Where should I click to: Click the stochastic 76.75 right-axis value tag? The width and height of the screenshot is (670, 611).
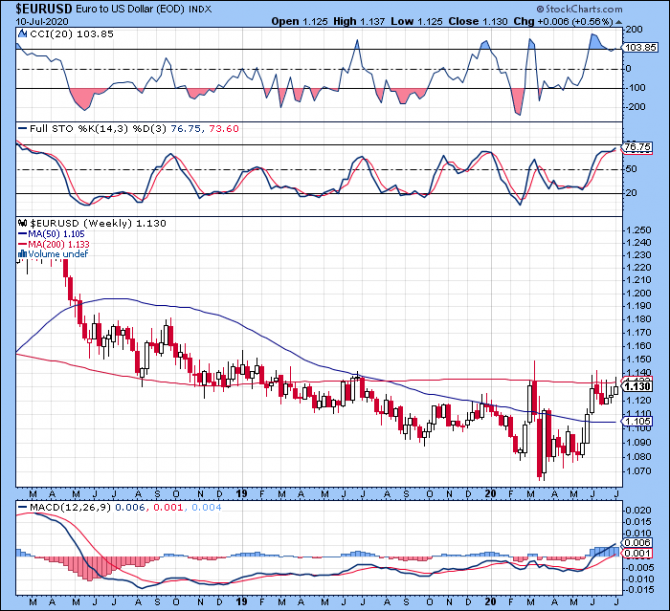pos(636,148)
